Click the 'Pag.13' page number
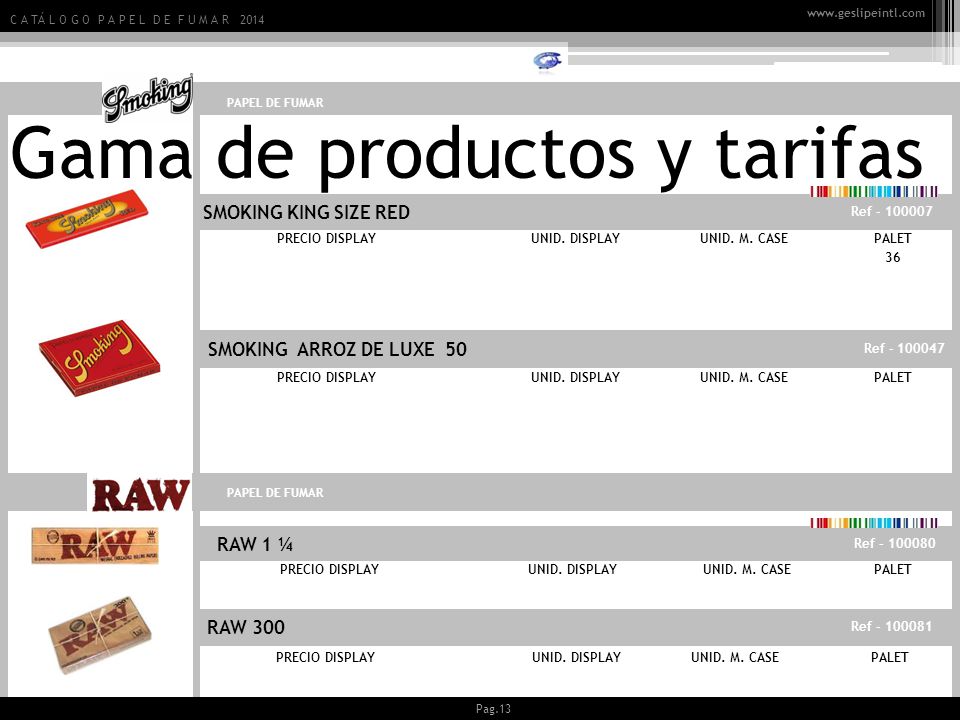 tap(493, 709)
